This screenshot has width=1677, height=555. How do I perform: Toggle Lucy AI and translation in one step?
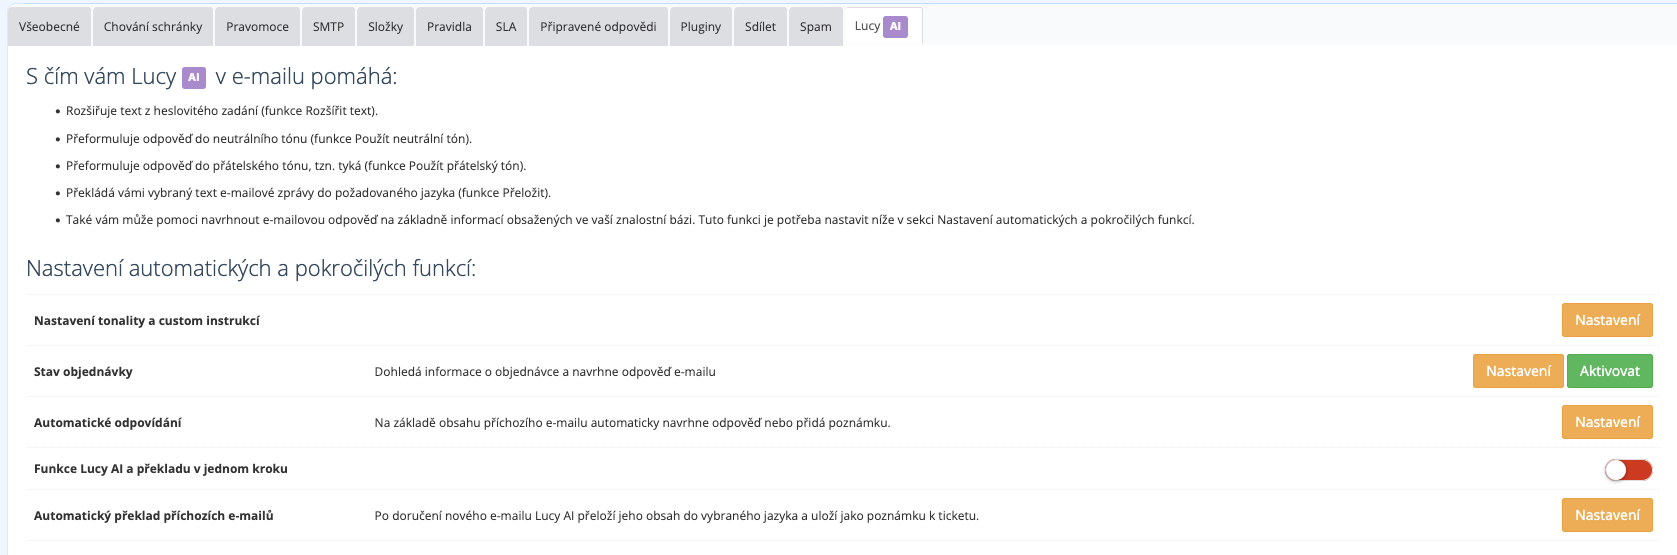1628,469
